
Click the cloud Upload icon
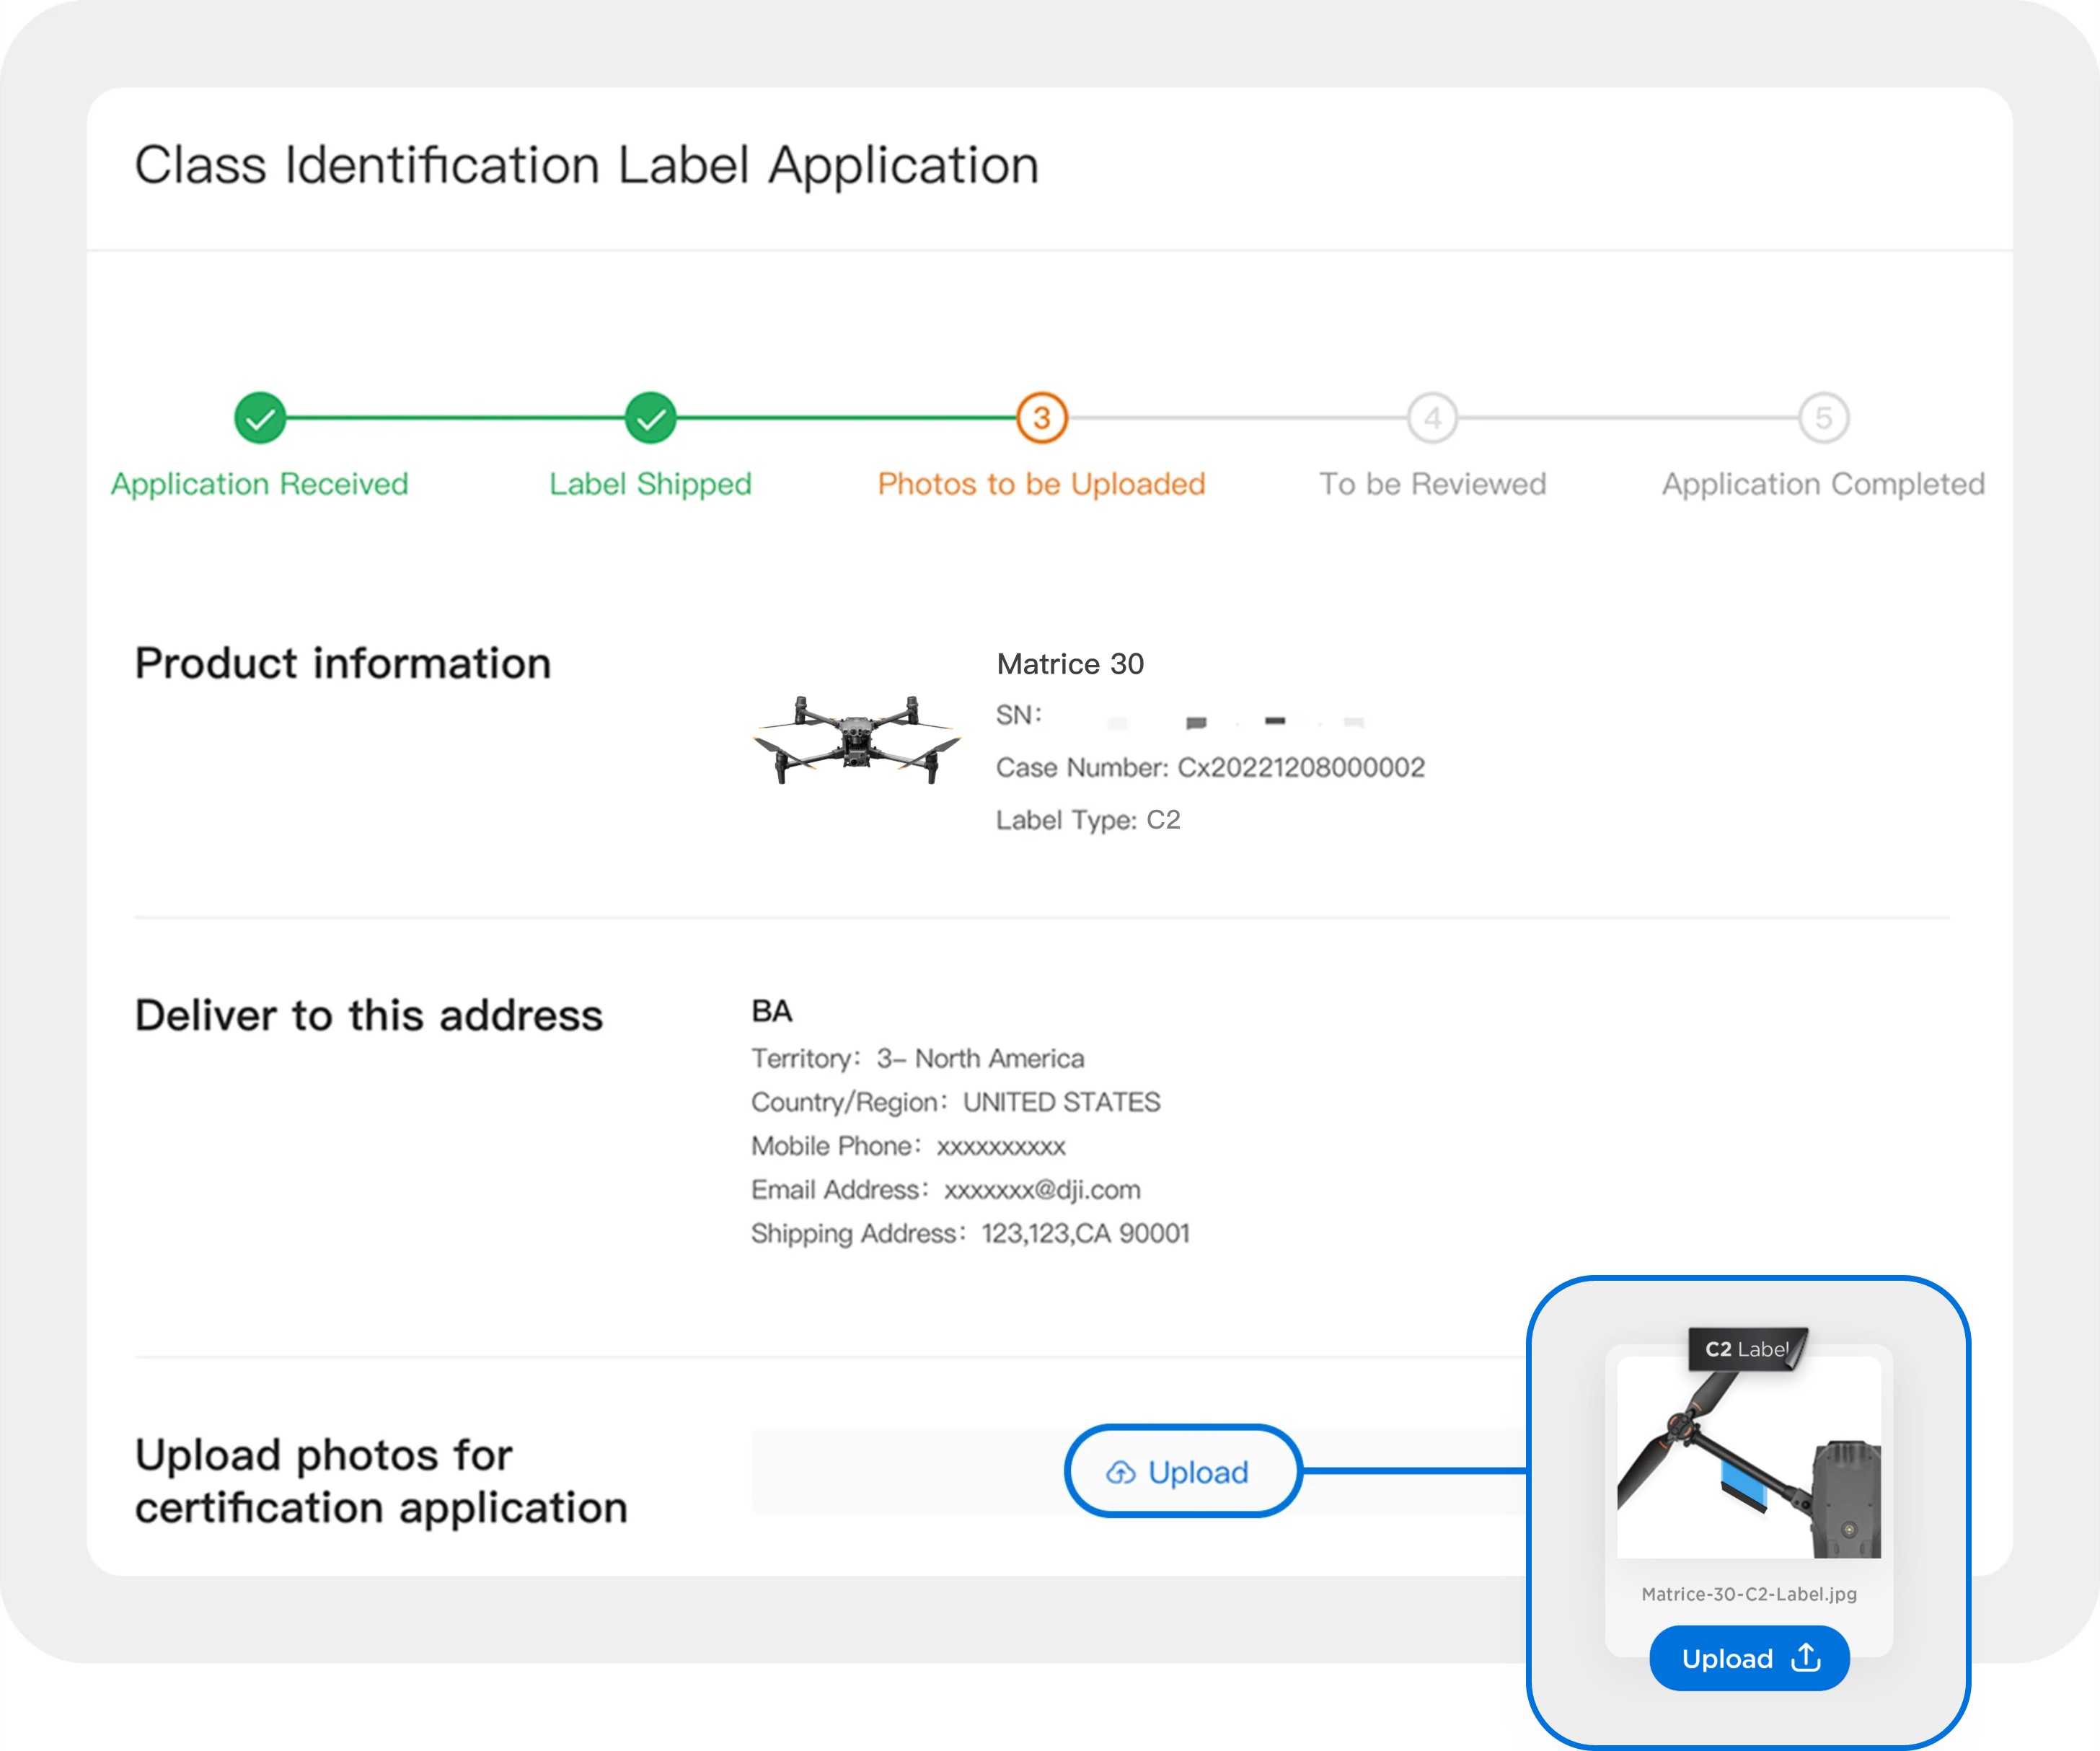(x=1122, y=1471)
